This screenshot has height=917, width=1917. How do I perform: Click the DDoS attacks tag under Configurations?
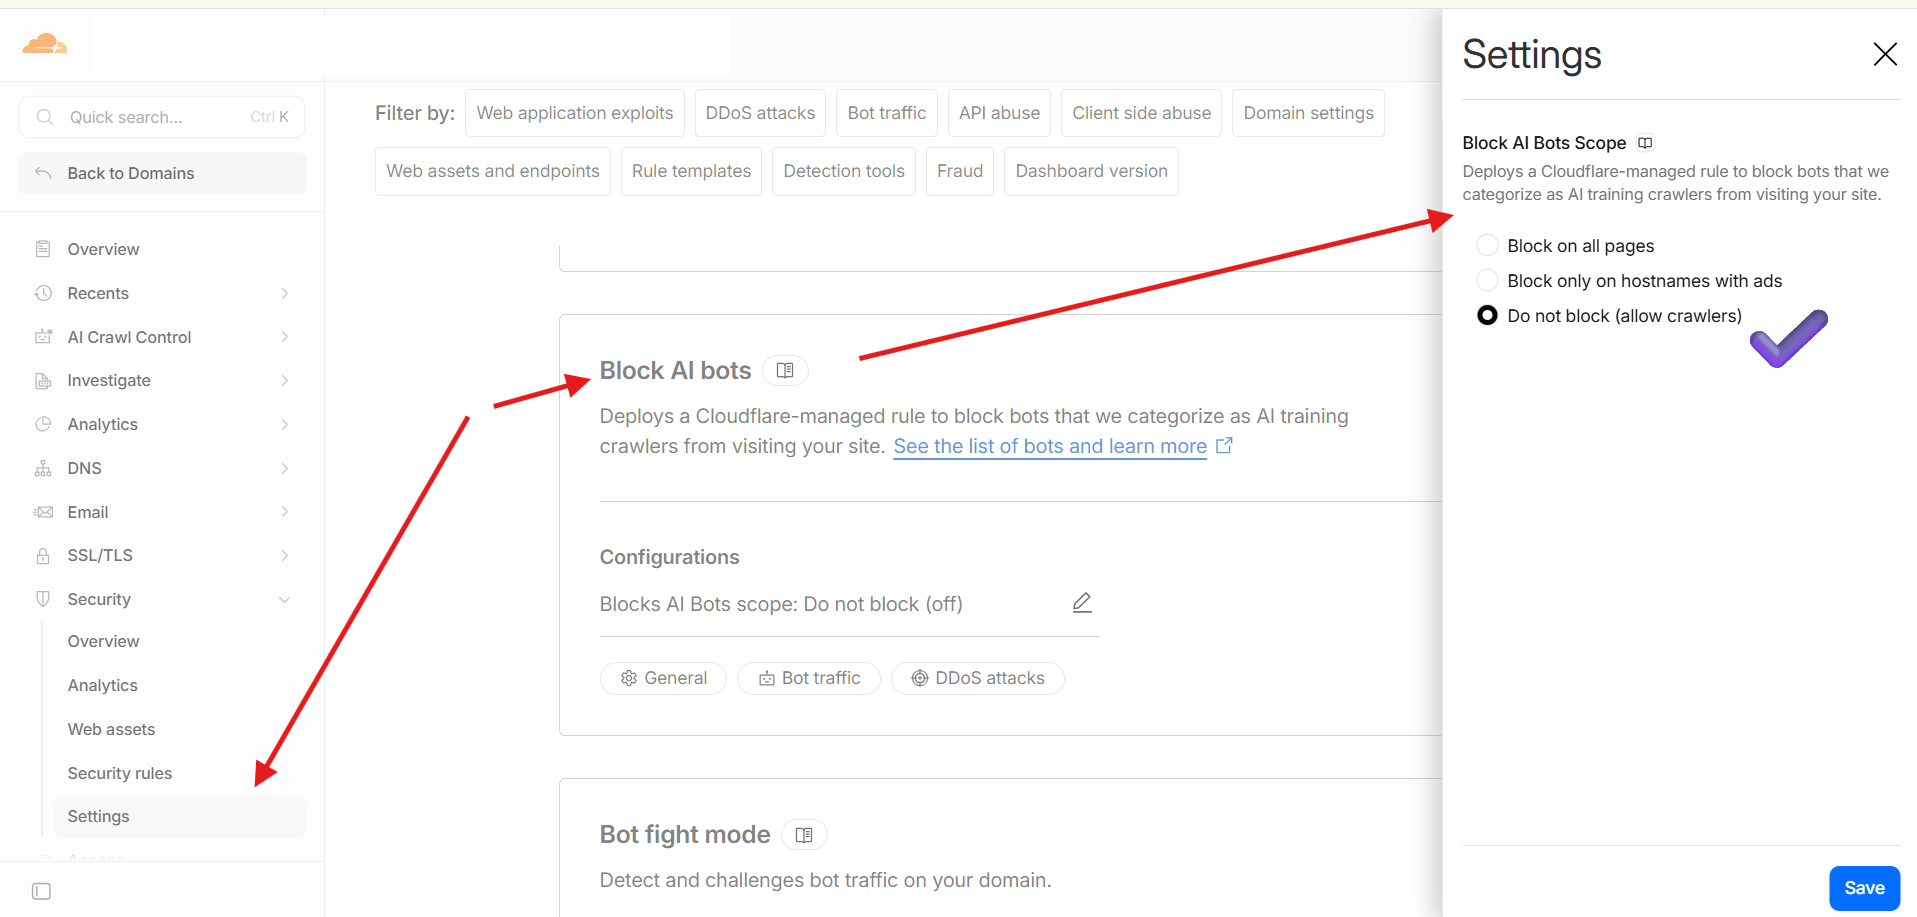coord(978,678)
